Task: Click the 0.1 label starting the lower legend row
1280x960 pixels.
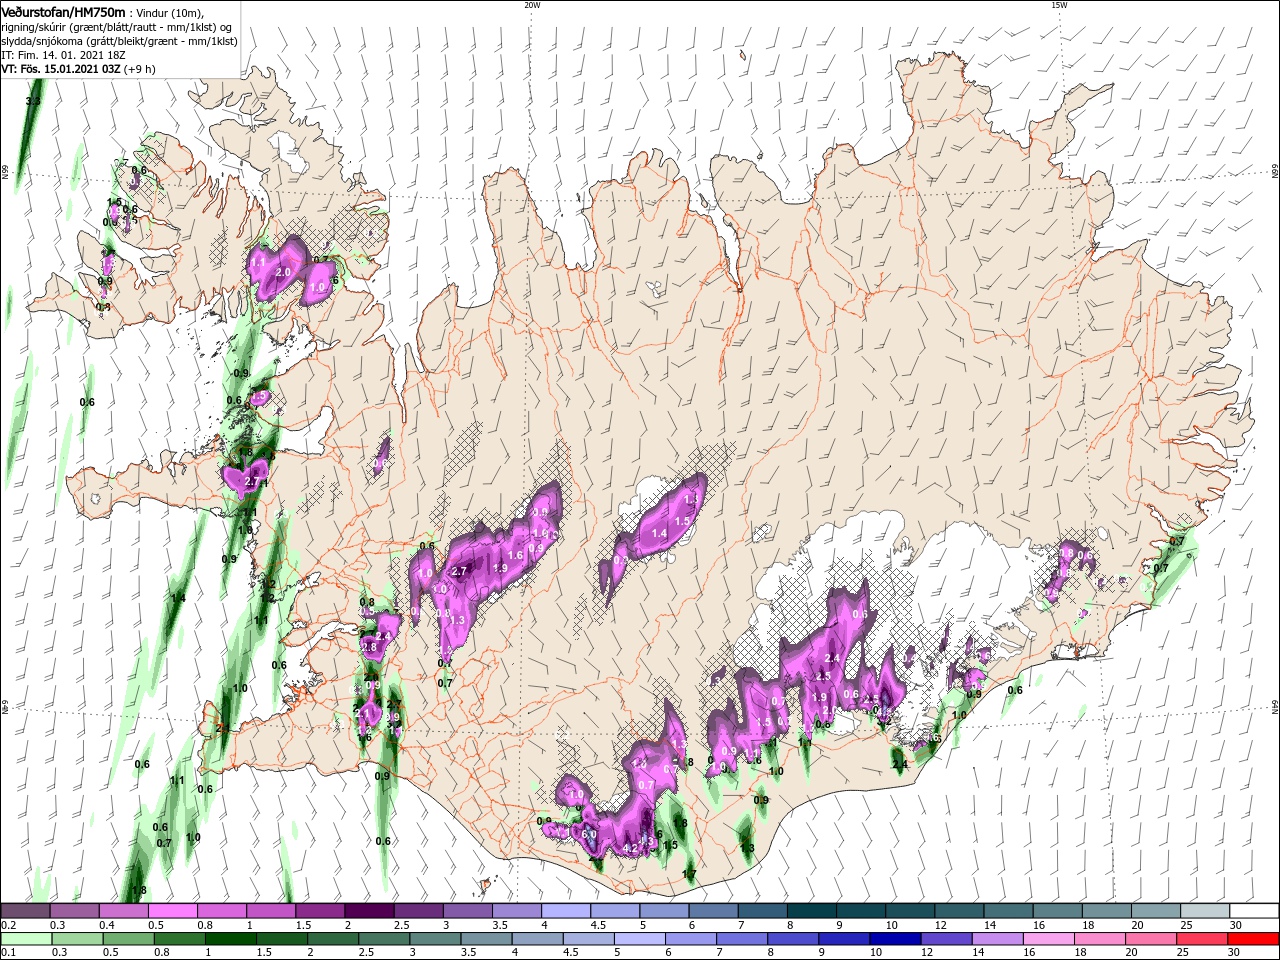Action: (x=8, y=953)
